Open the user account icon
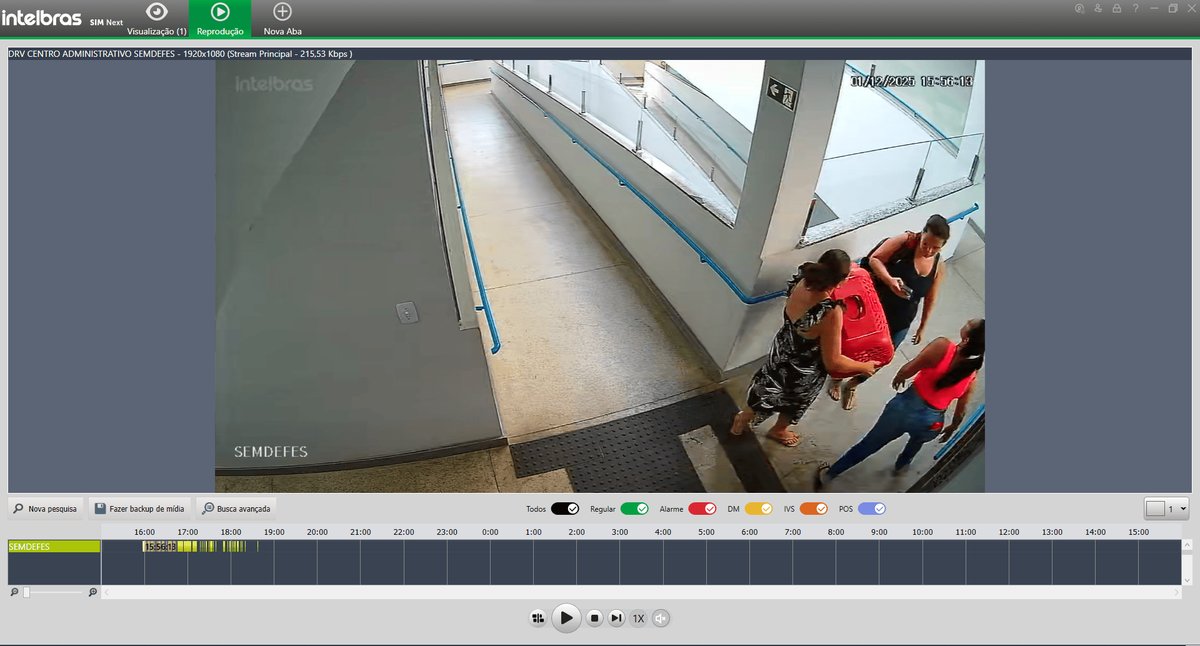Screen dimensions: 1200x646 click(x=1098, y=8)
